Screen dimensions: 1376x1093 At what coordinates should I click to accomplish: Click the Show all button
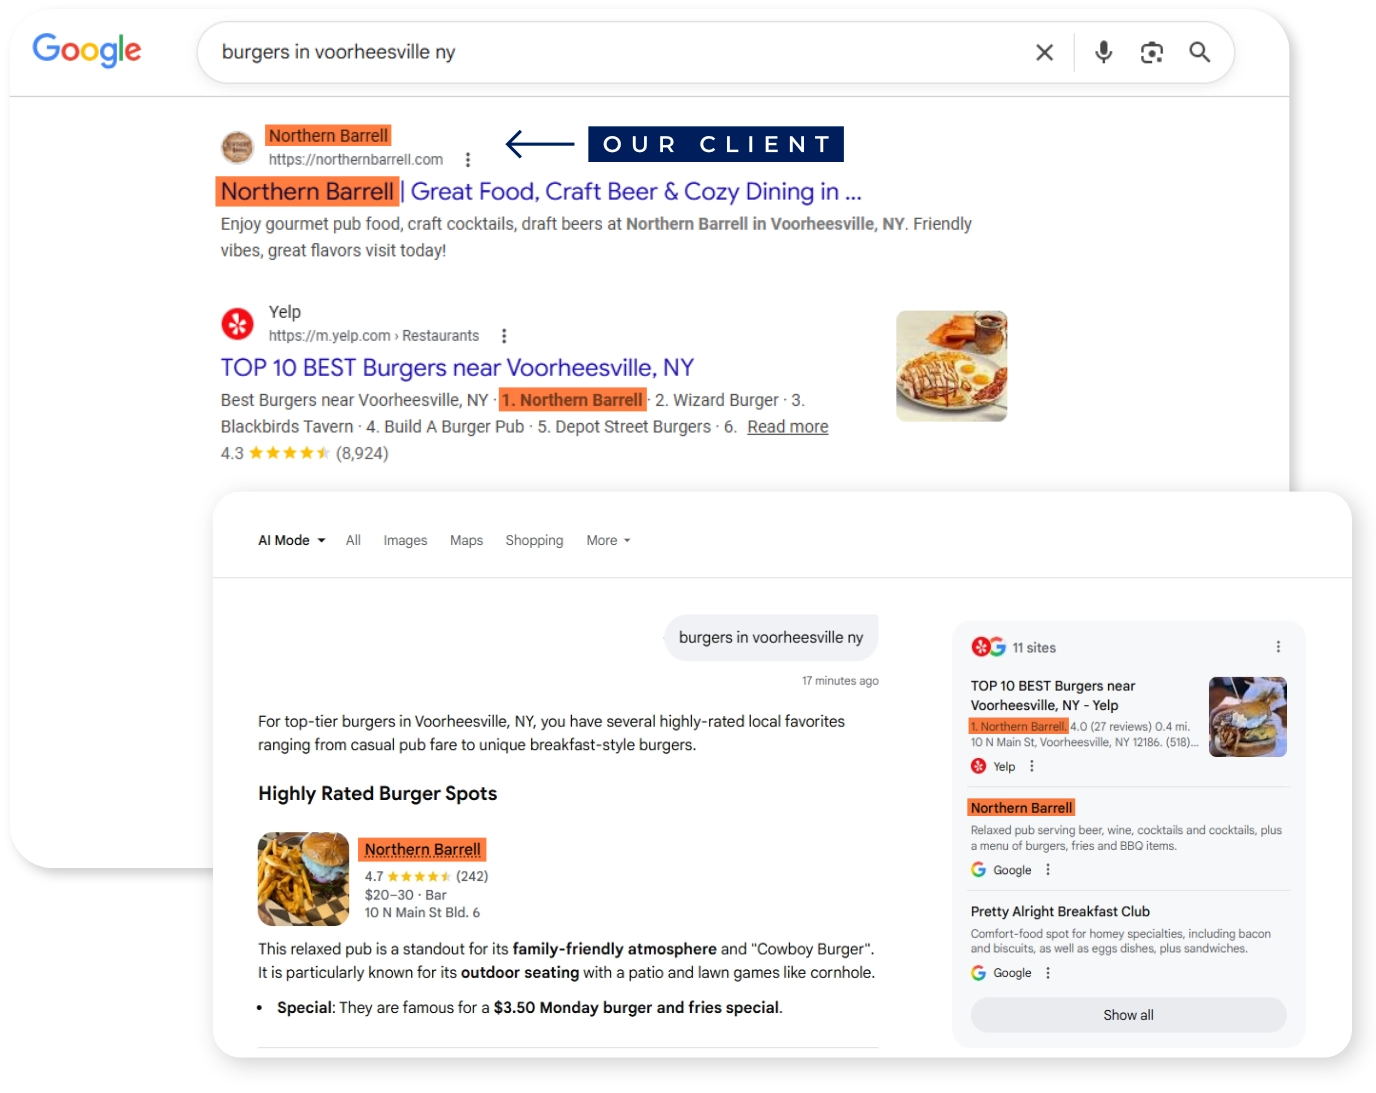tap(1128, 1015)
